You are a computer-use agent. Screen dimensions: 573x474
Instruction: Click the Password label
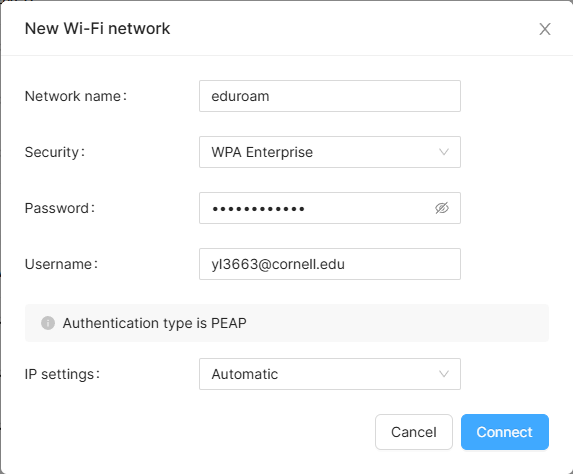click(60, 208)
